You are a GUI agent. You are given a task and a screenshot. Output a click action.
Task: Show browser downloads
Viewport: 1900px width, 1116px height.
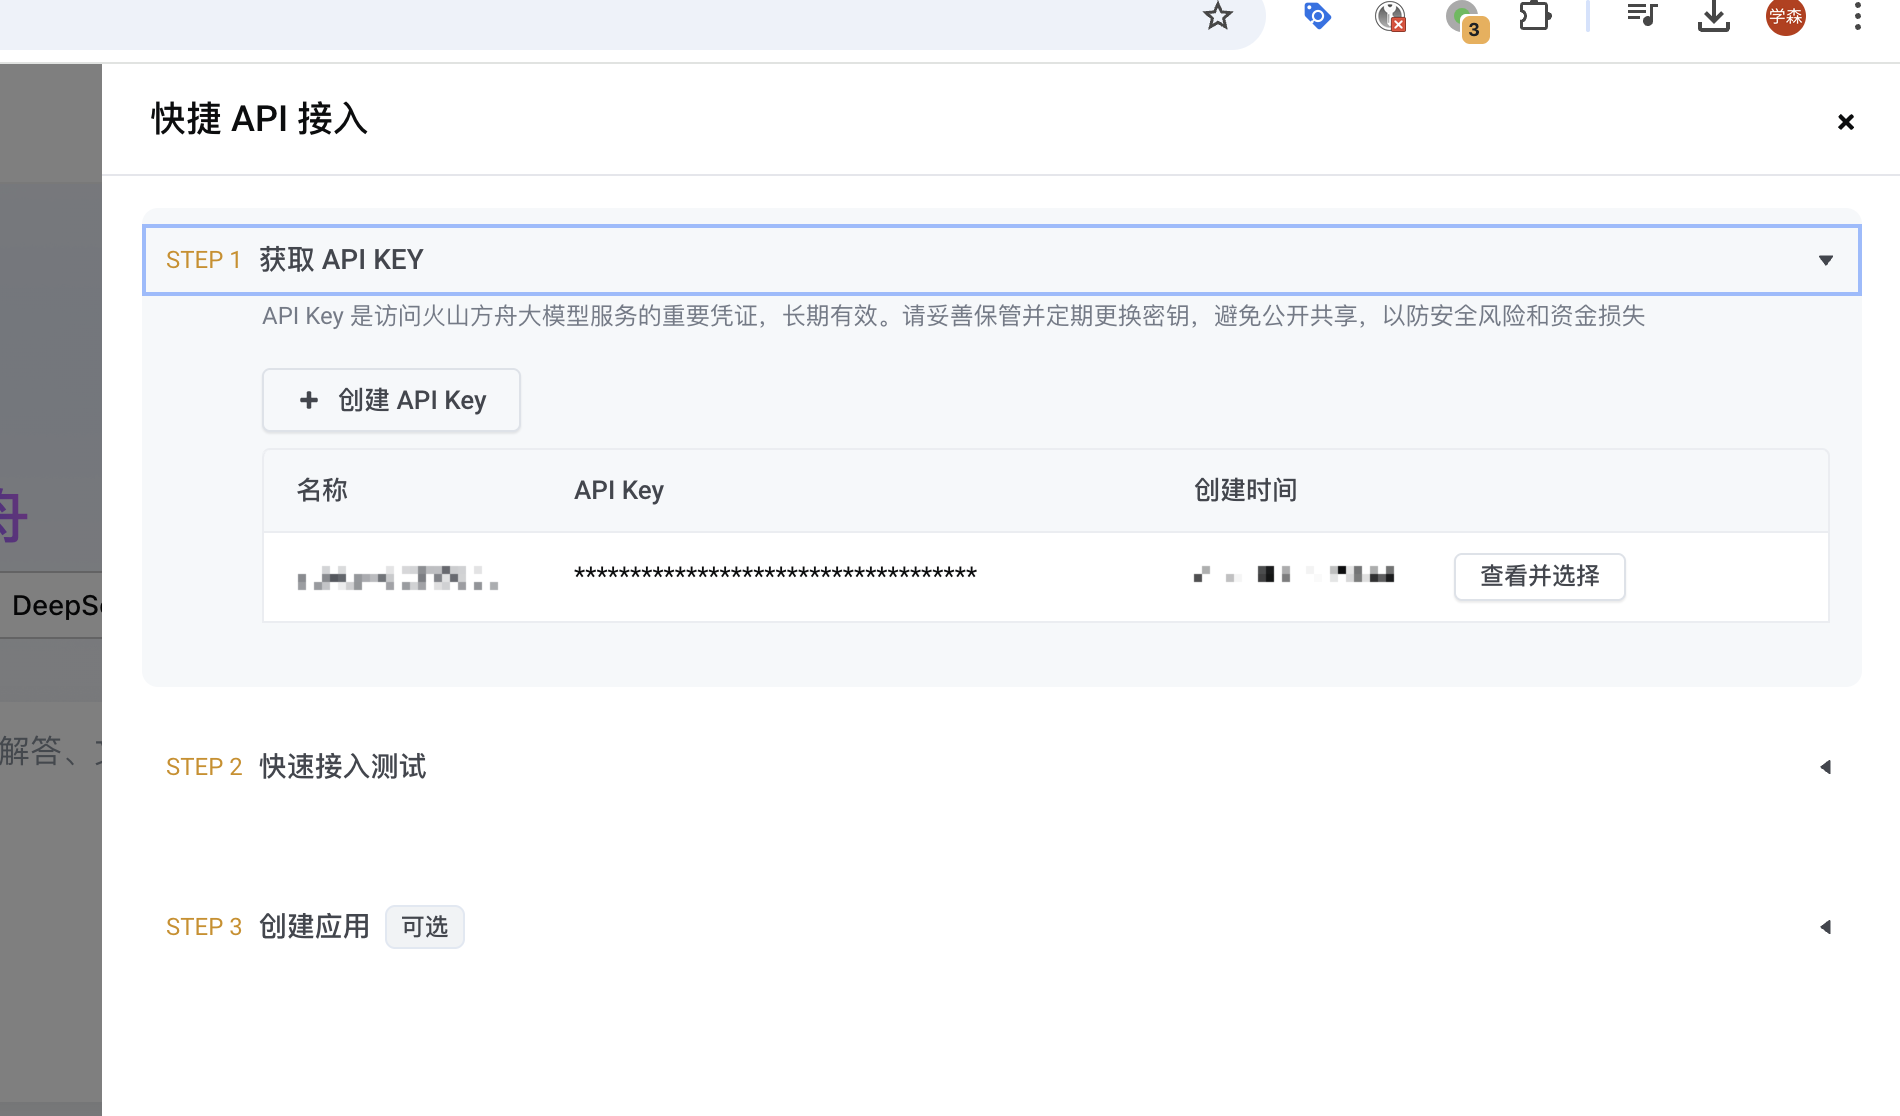coord(1713,16)
